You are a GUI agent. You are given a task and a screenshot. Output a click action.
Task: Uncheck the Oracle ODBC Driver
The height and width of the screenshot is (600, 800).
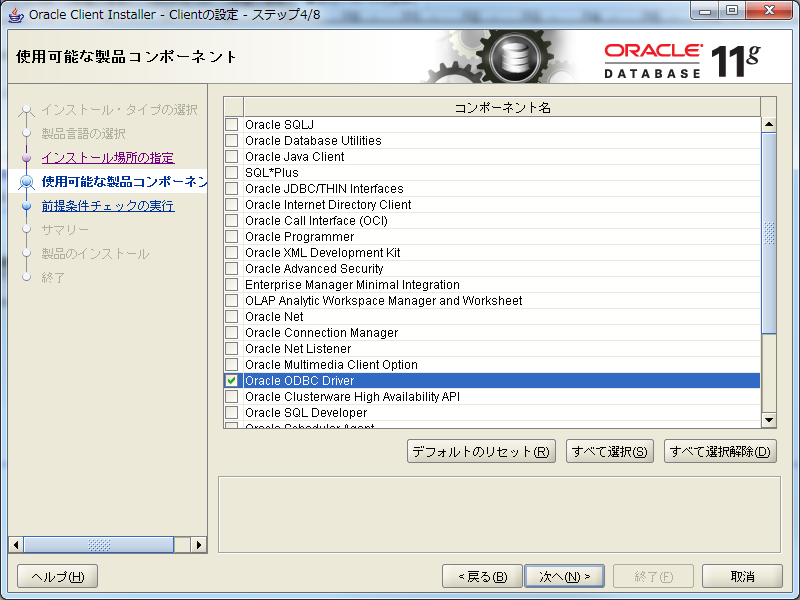tap(231, 380)
